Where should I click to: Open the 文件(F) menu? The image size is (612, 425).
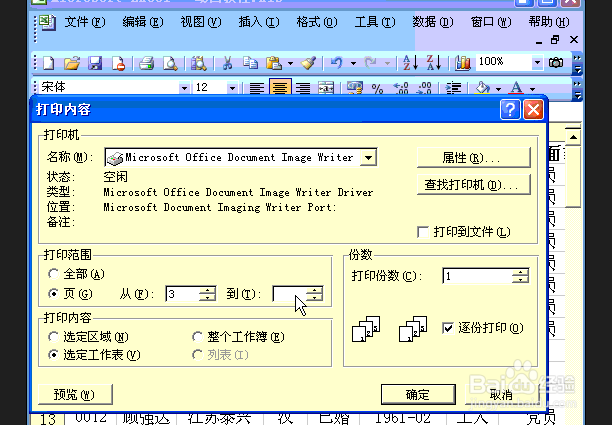(x=85, y=22)
